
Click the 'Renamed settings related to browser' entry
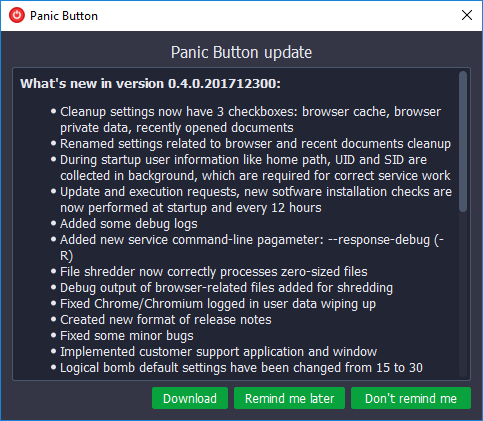255,144
